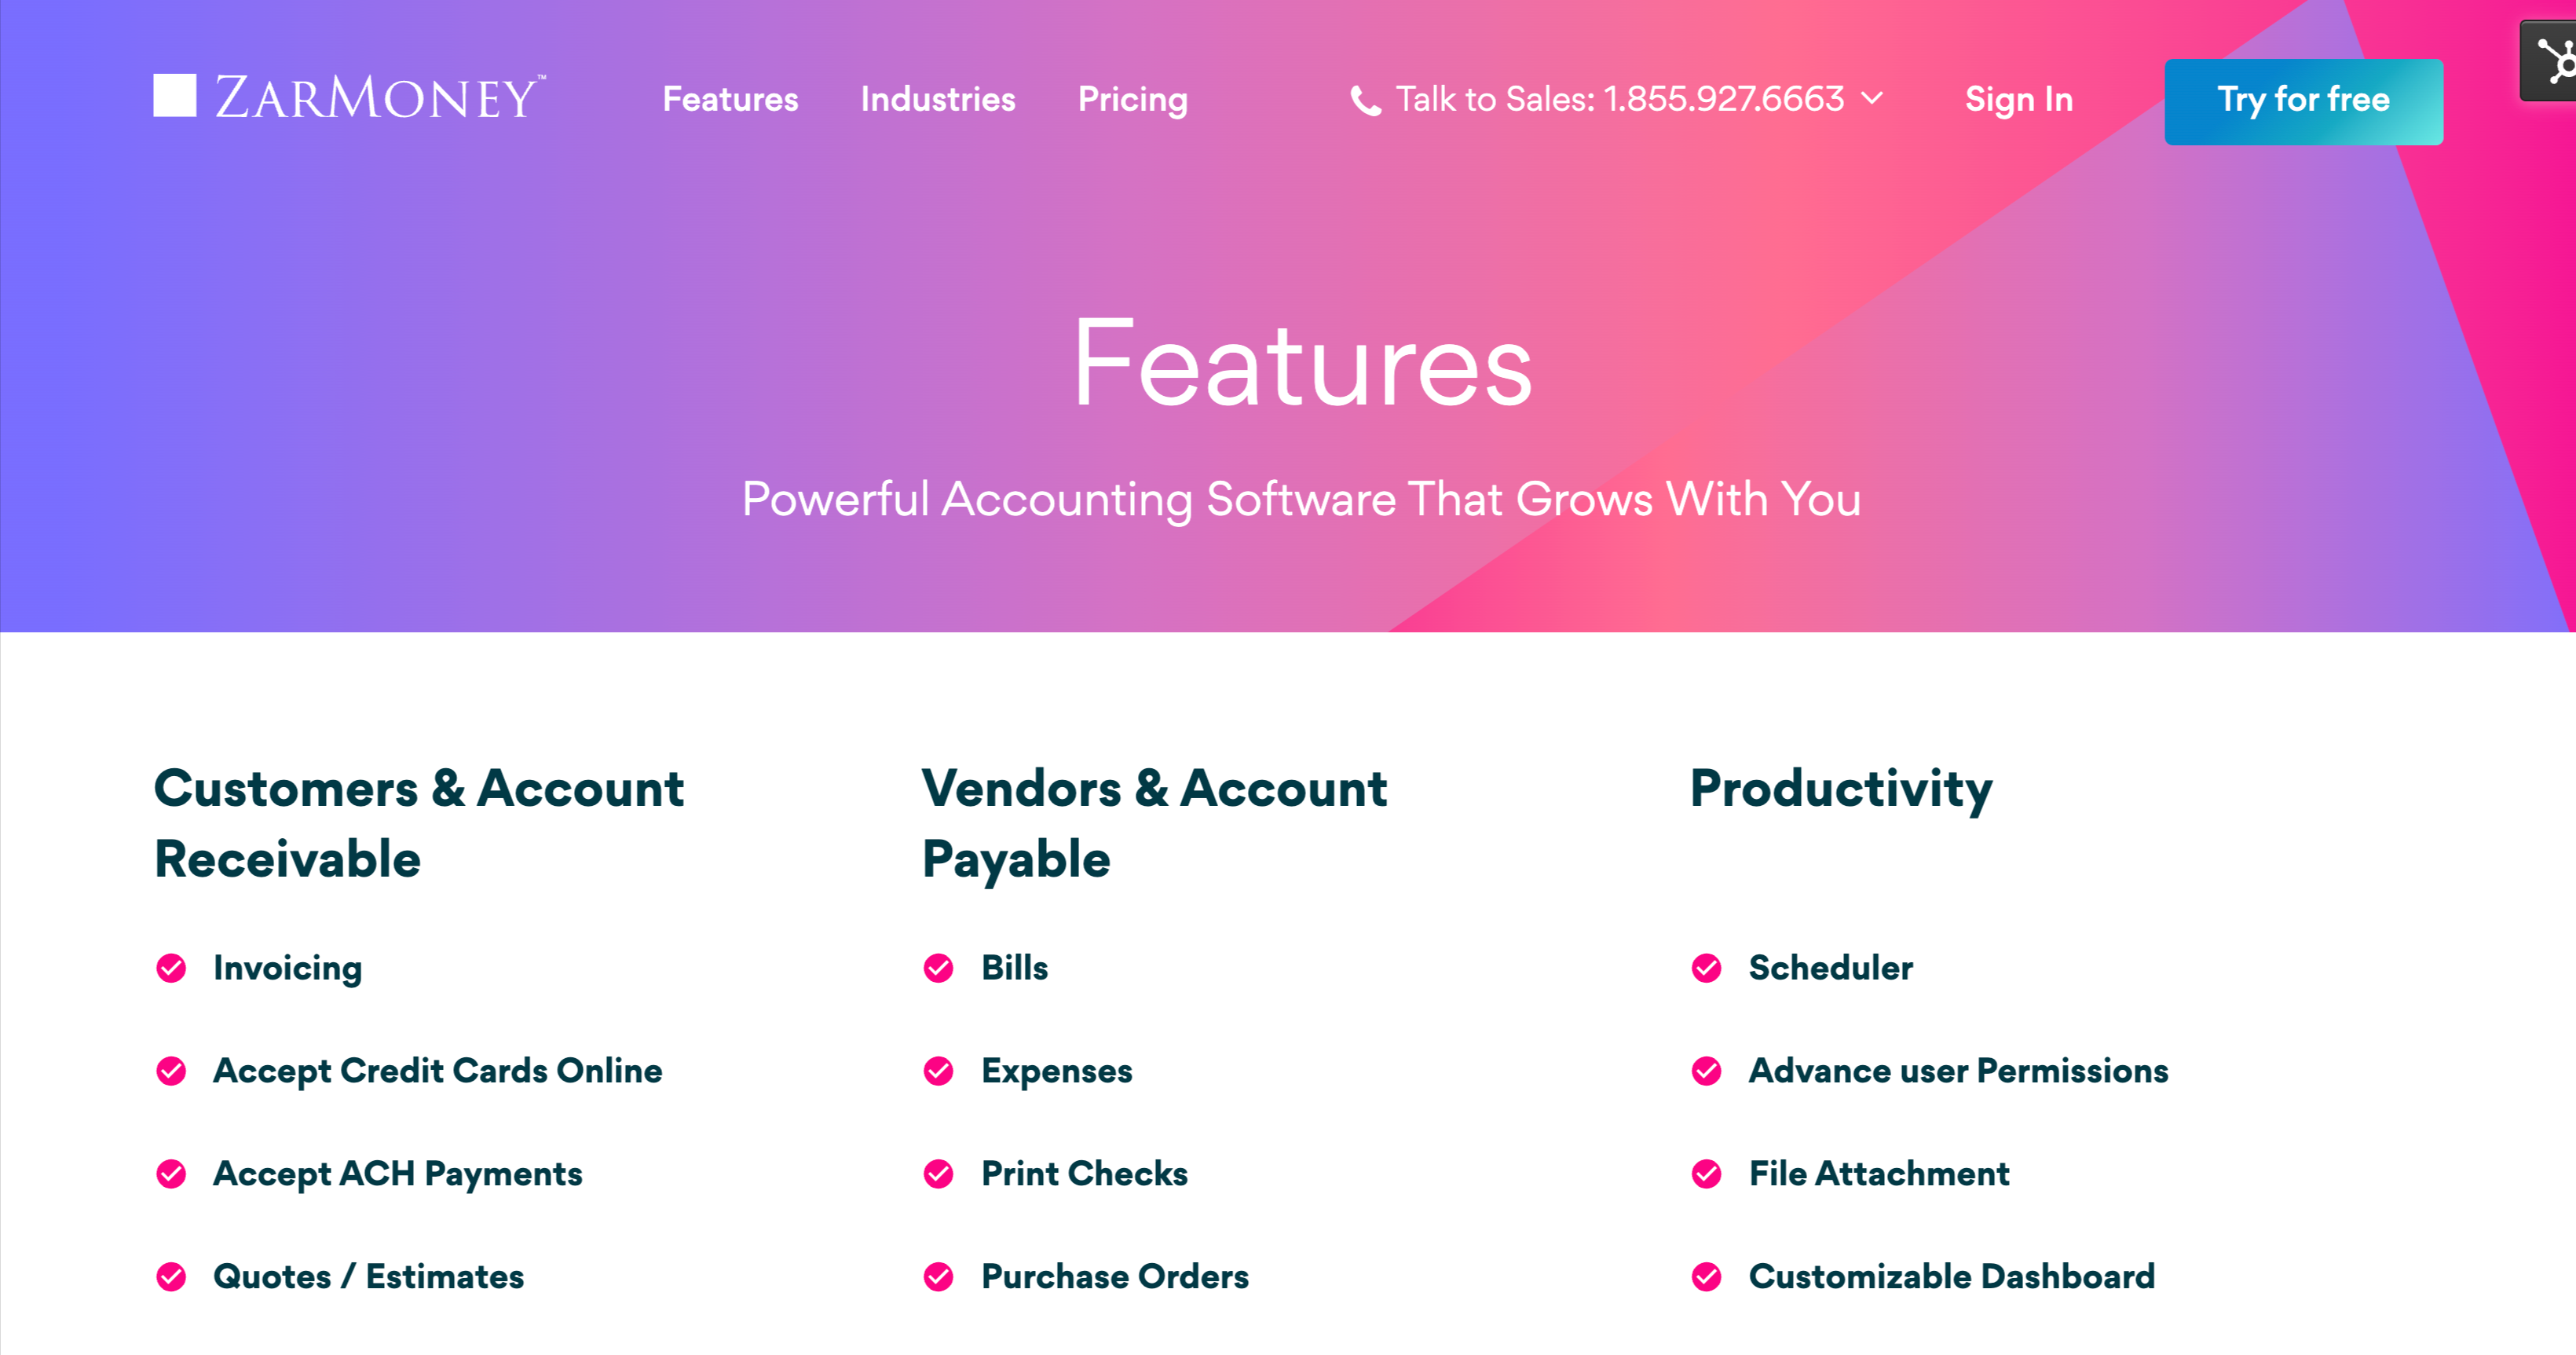Click the Advance user Permissions link

[1958, 1071]
